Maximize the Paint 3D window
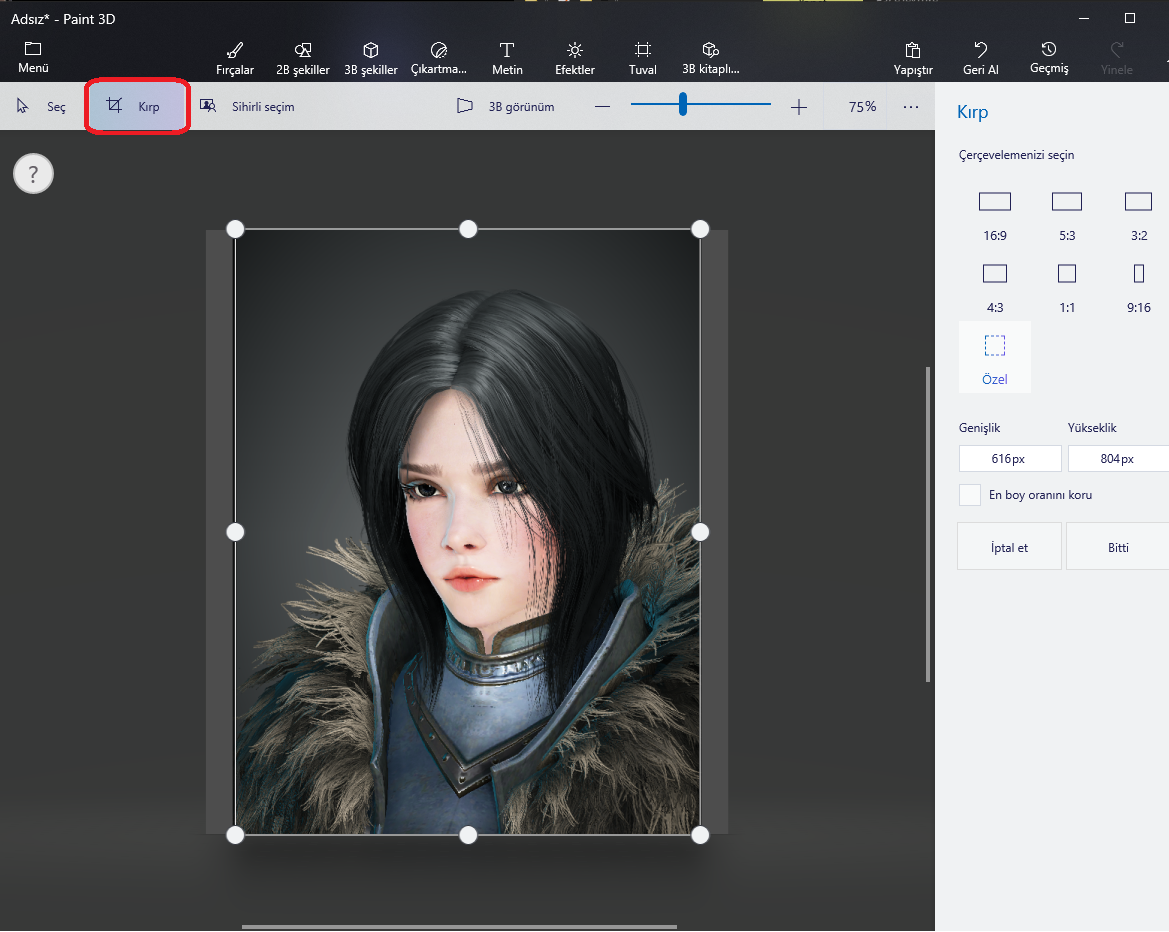Viewport: 1169px width, 932px height. pyautogui.click(x=1129, y=19)
